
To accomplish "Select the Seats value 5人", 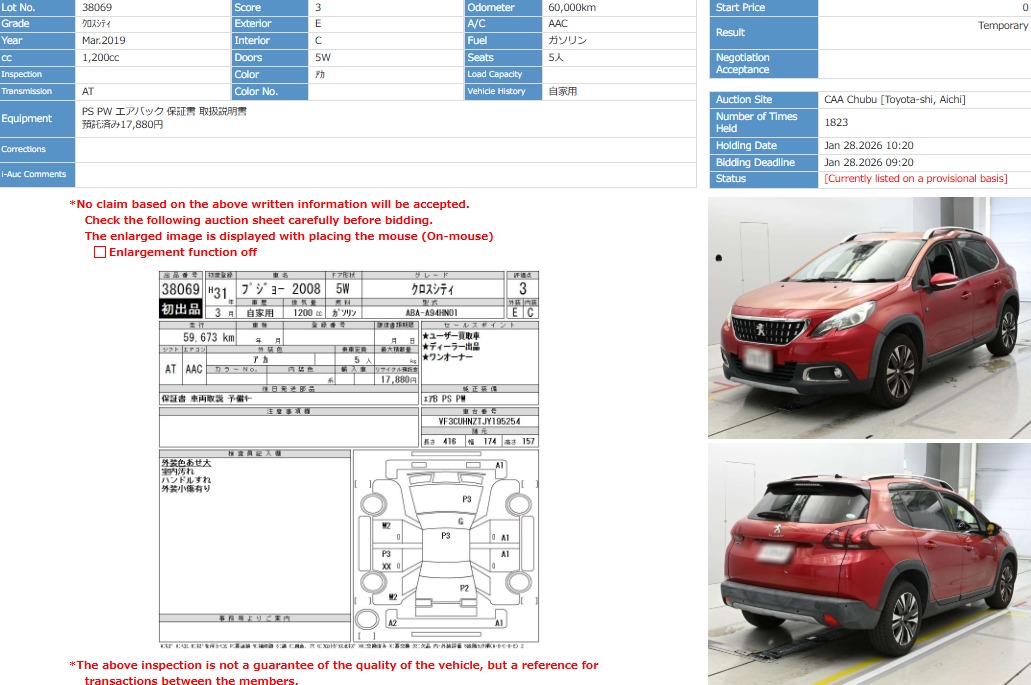I will (x=556, y=57).
